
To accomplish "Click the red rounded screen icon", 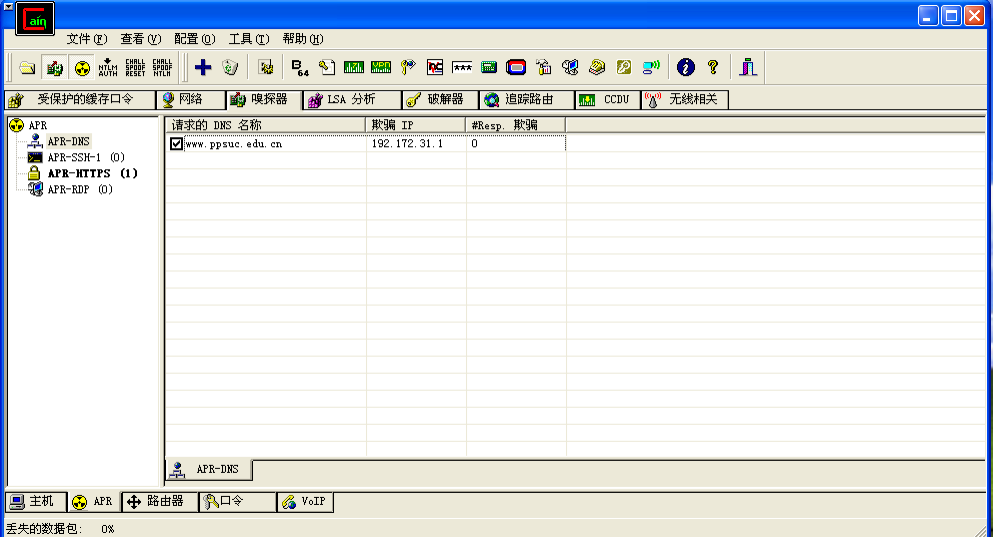I will 516,67.
